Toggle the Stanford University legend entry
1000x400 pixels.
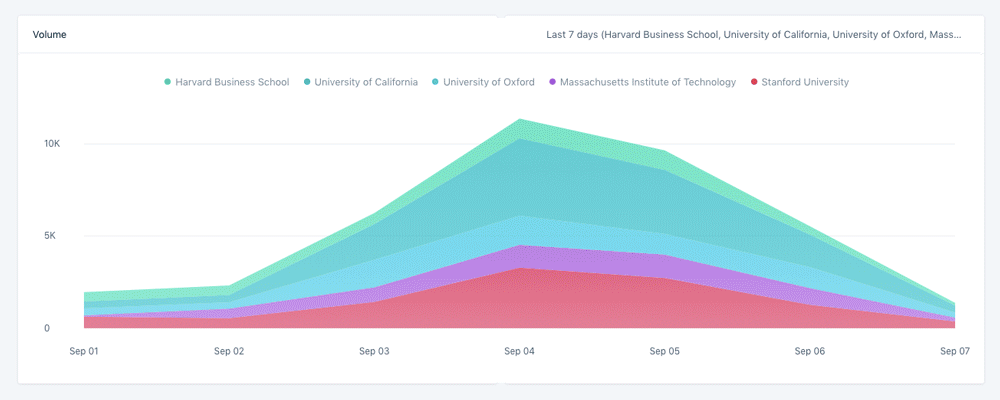pyautogui.click(x=800, y=82)
